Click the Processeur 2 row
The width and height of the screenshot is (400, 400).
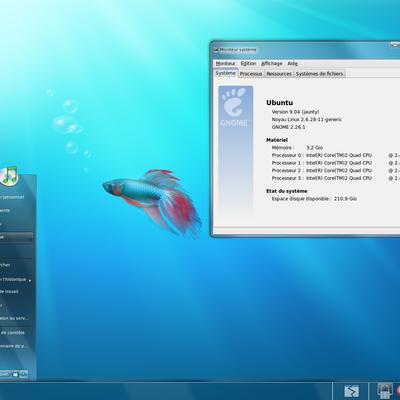pos(336,170)
